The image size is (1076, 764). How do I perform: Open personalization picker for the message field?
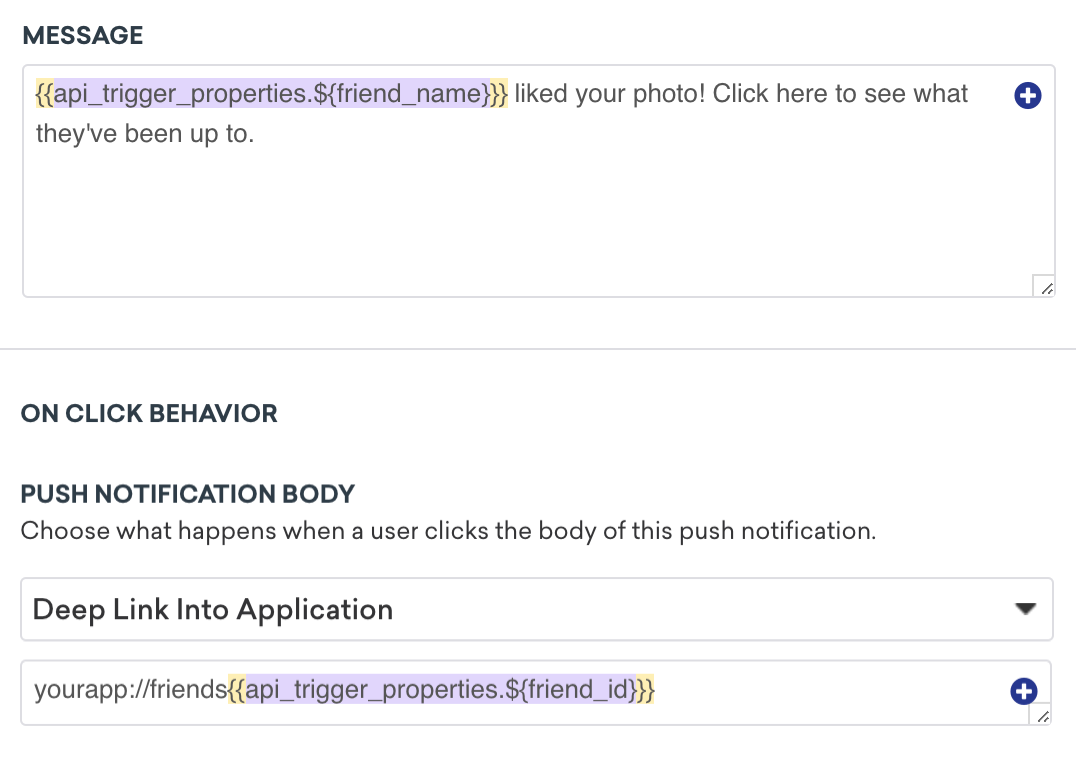pos(1027,95)
